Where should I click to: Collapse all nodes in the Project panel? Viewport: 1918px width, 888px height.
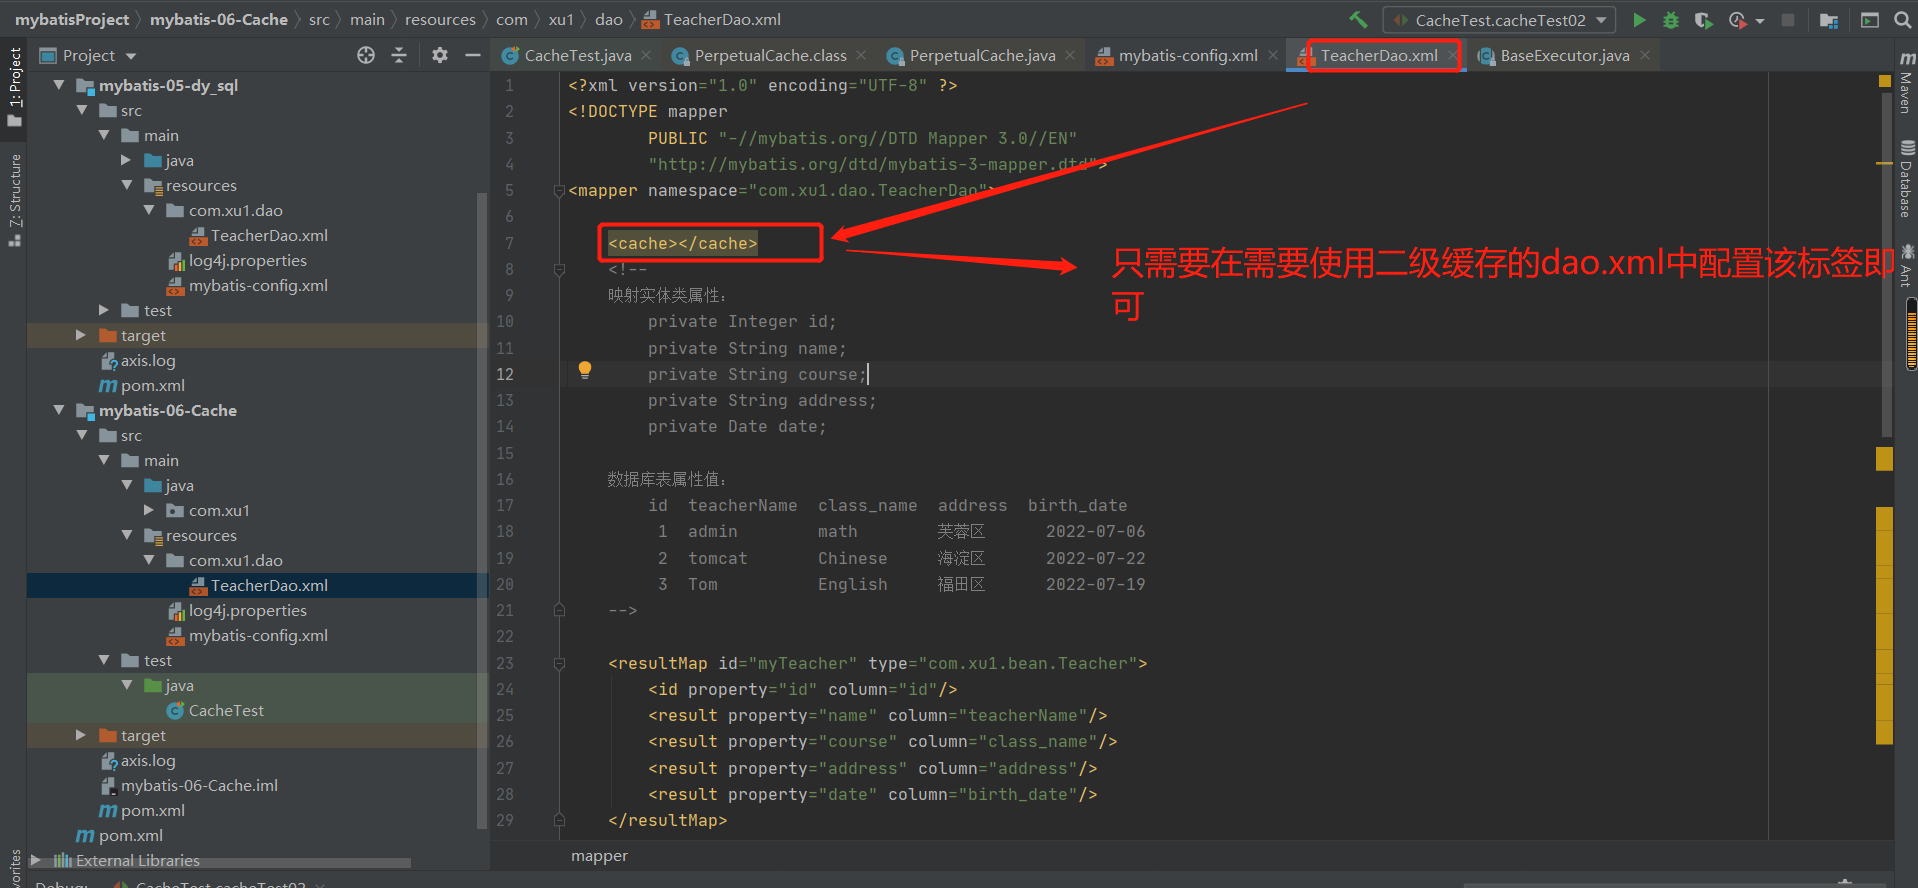click(x=399, y=55)
